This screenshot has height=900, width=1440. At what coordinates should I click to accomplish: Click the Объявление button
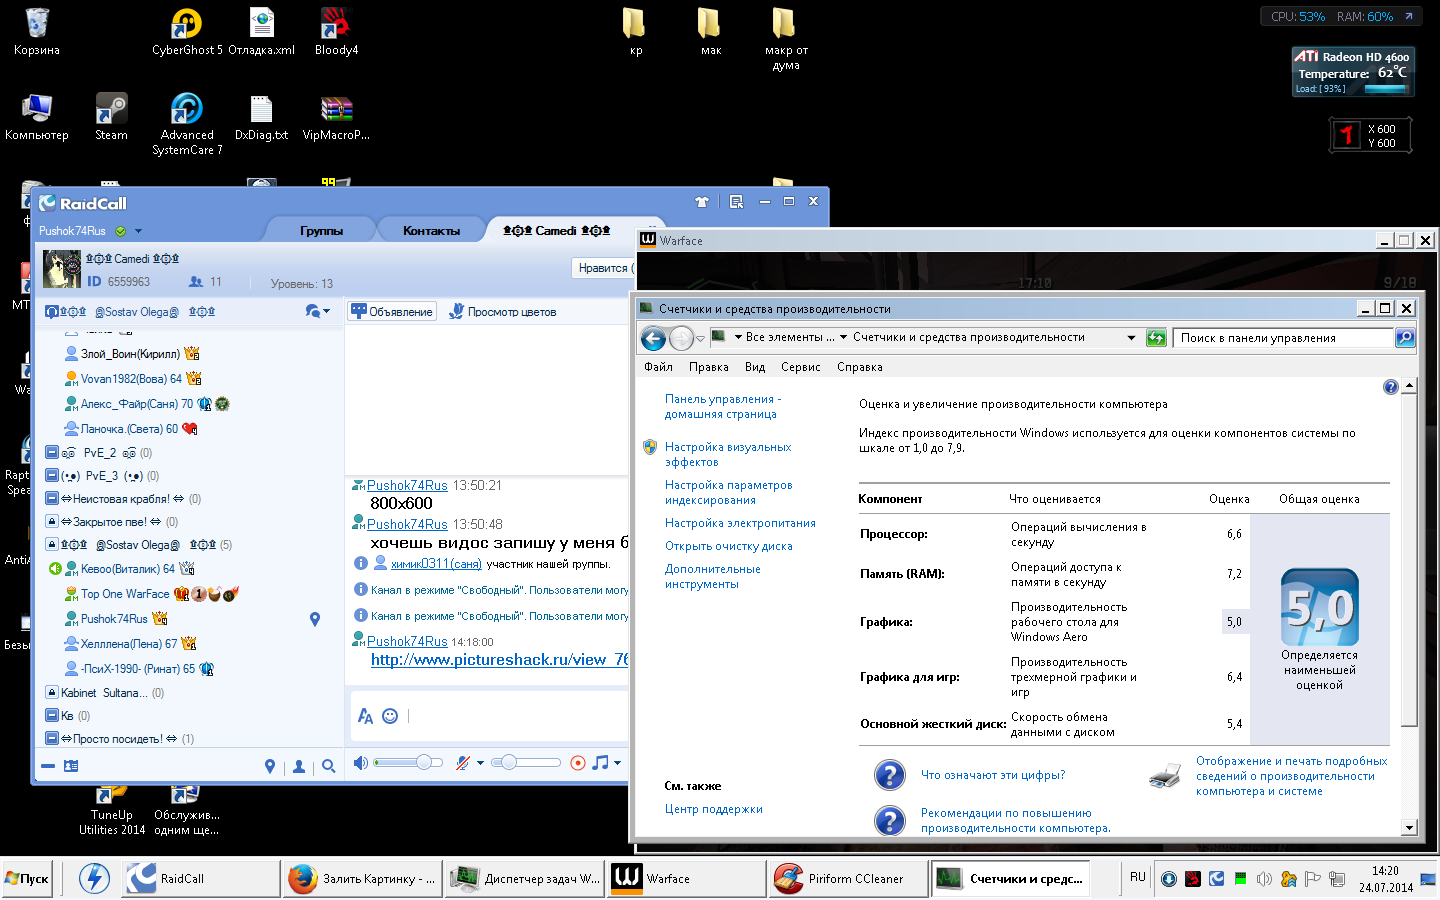click(x=392, y=312)
